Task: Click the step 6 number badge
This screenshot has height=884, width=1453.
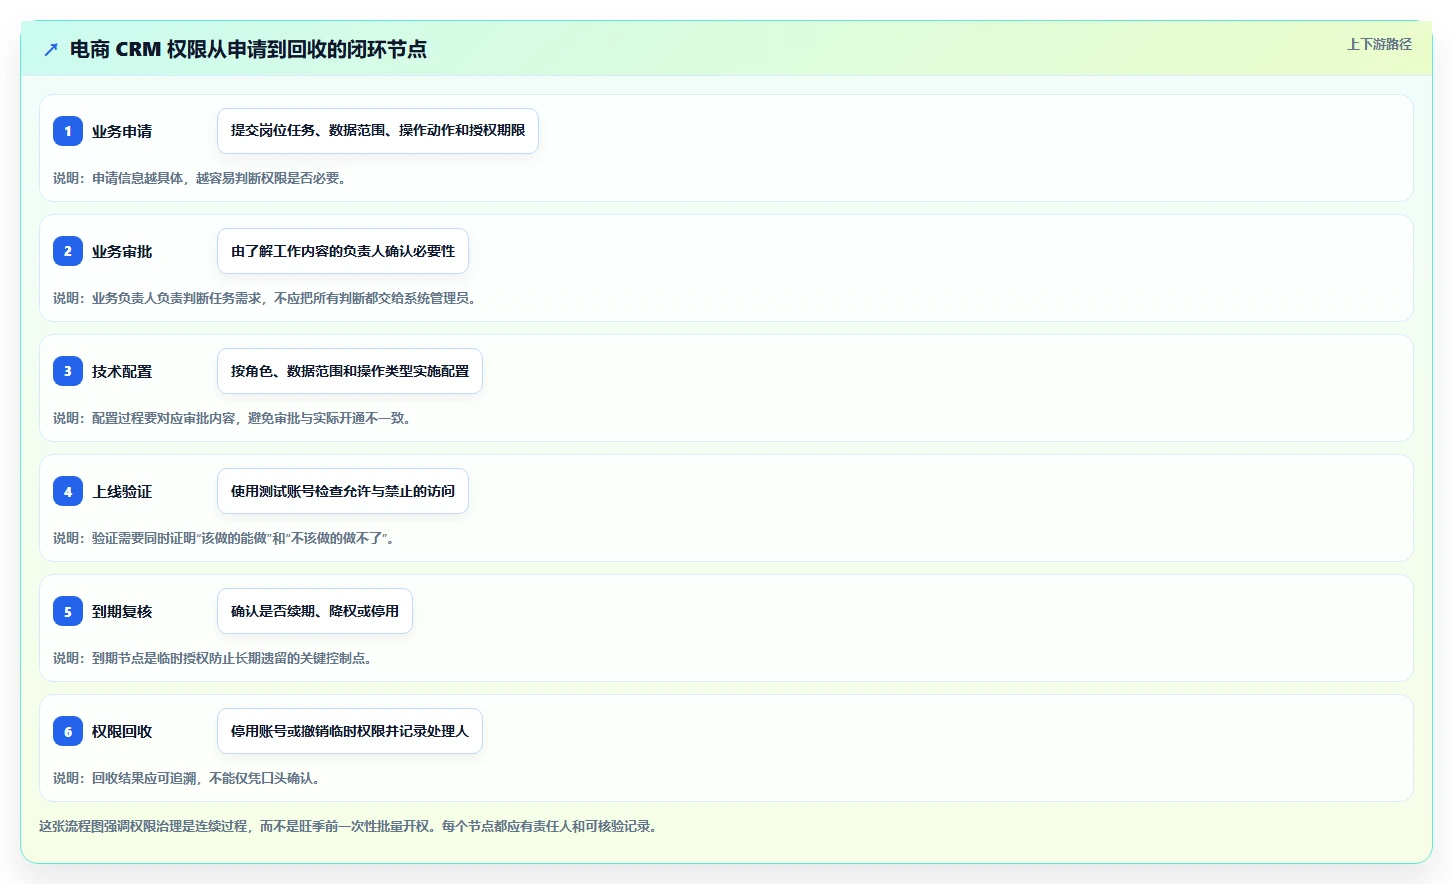Action: (x=68, y=731)
